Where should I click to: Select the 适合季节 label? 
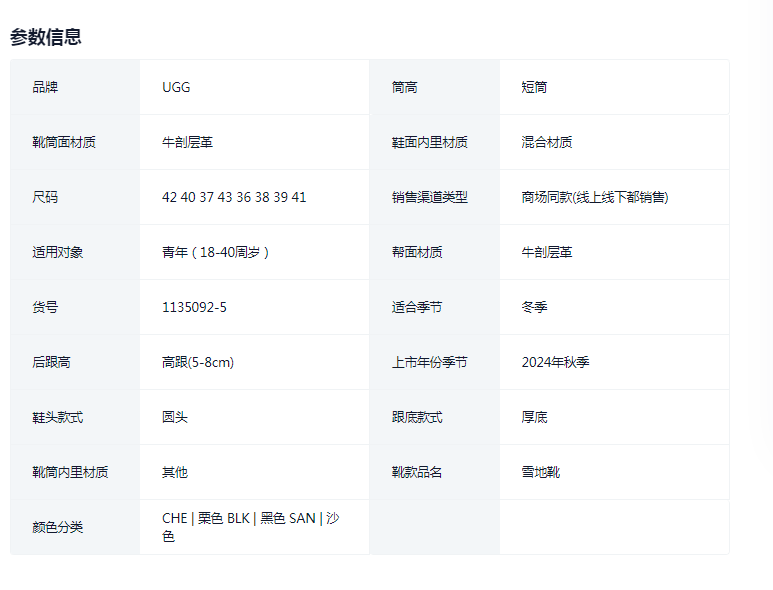tap(417, 307)
